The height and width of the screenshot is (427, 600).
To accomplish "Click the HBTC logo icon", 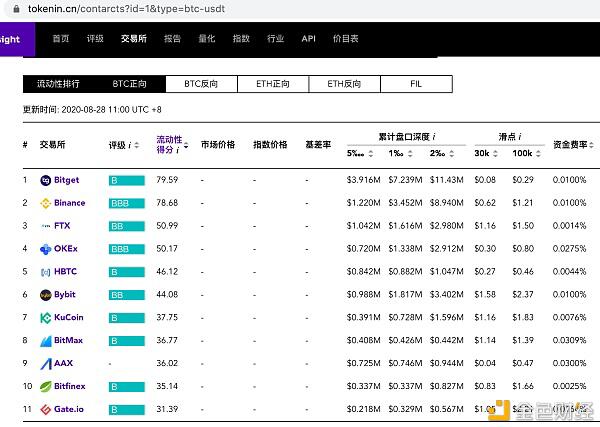I will (x=46, y=272).
